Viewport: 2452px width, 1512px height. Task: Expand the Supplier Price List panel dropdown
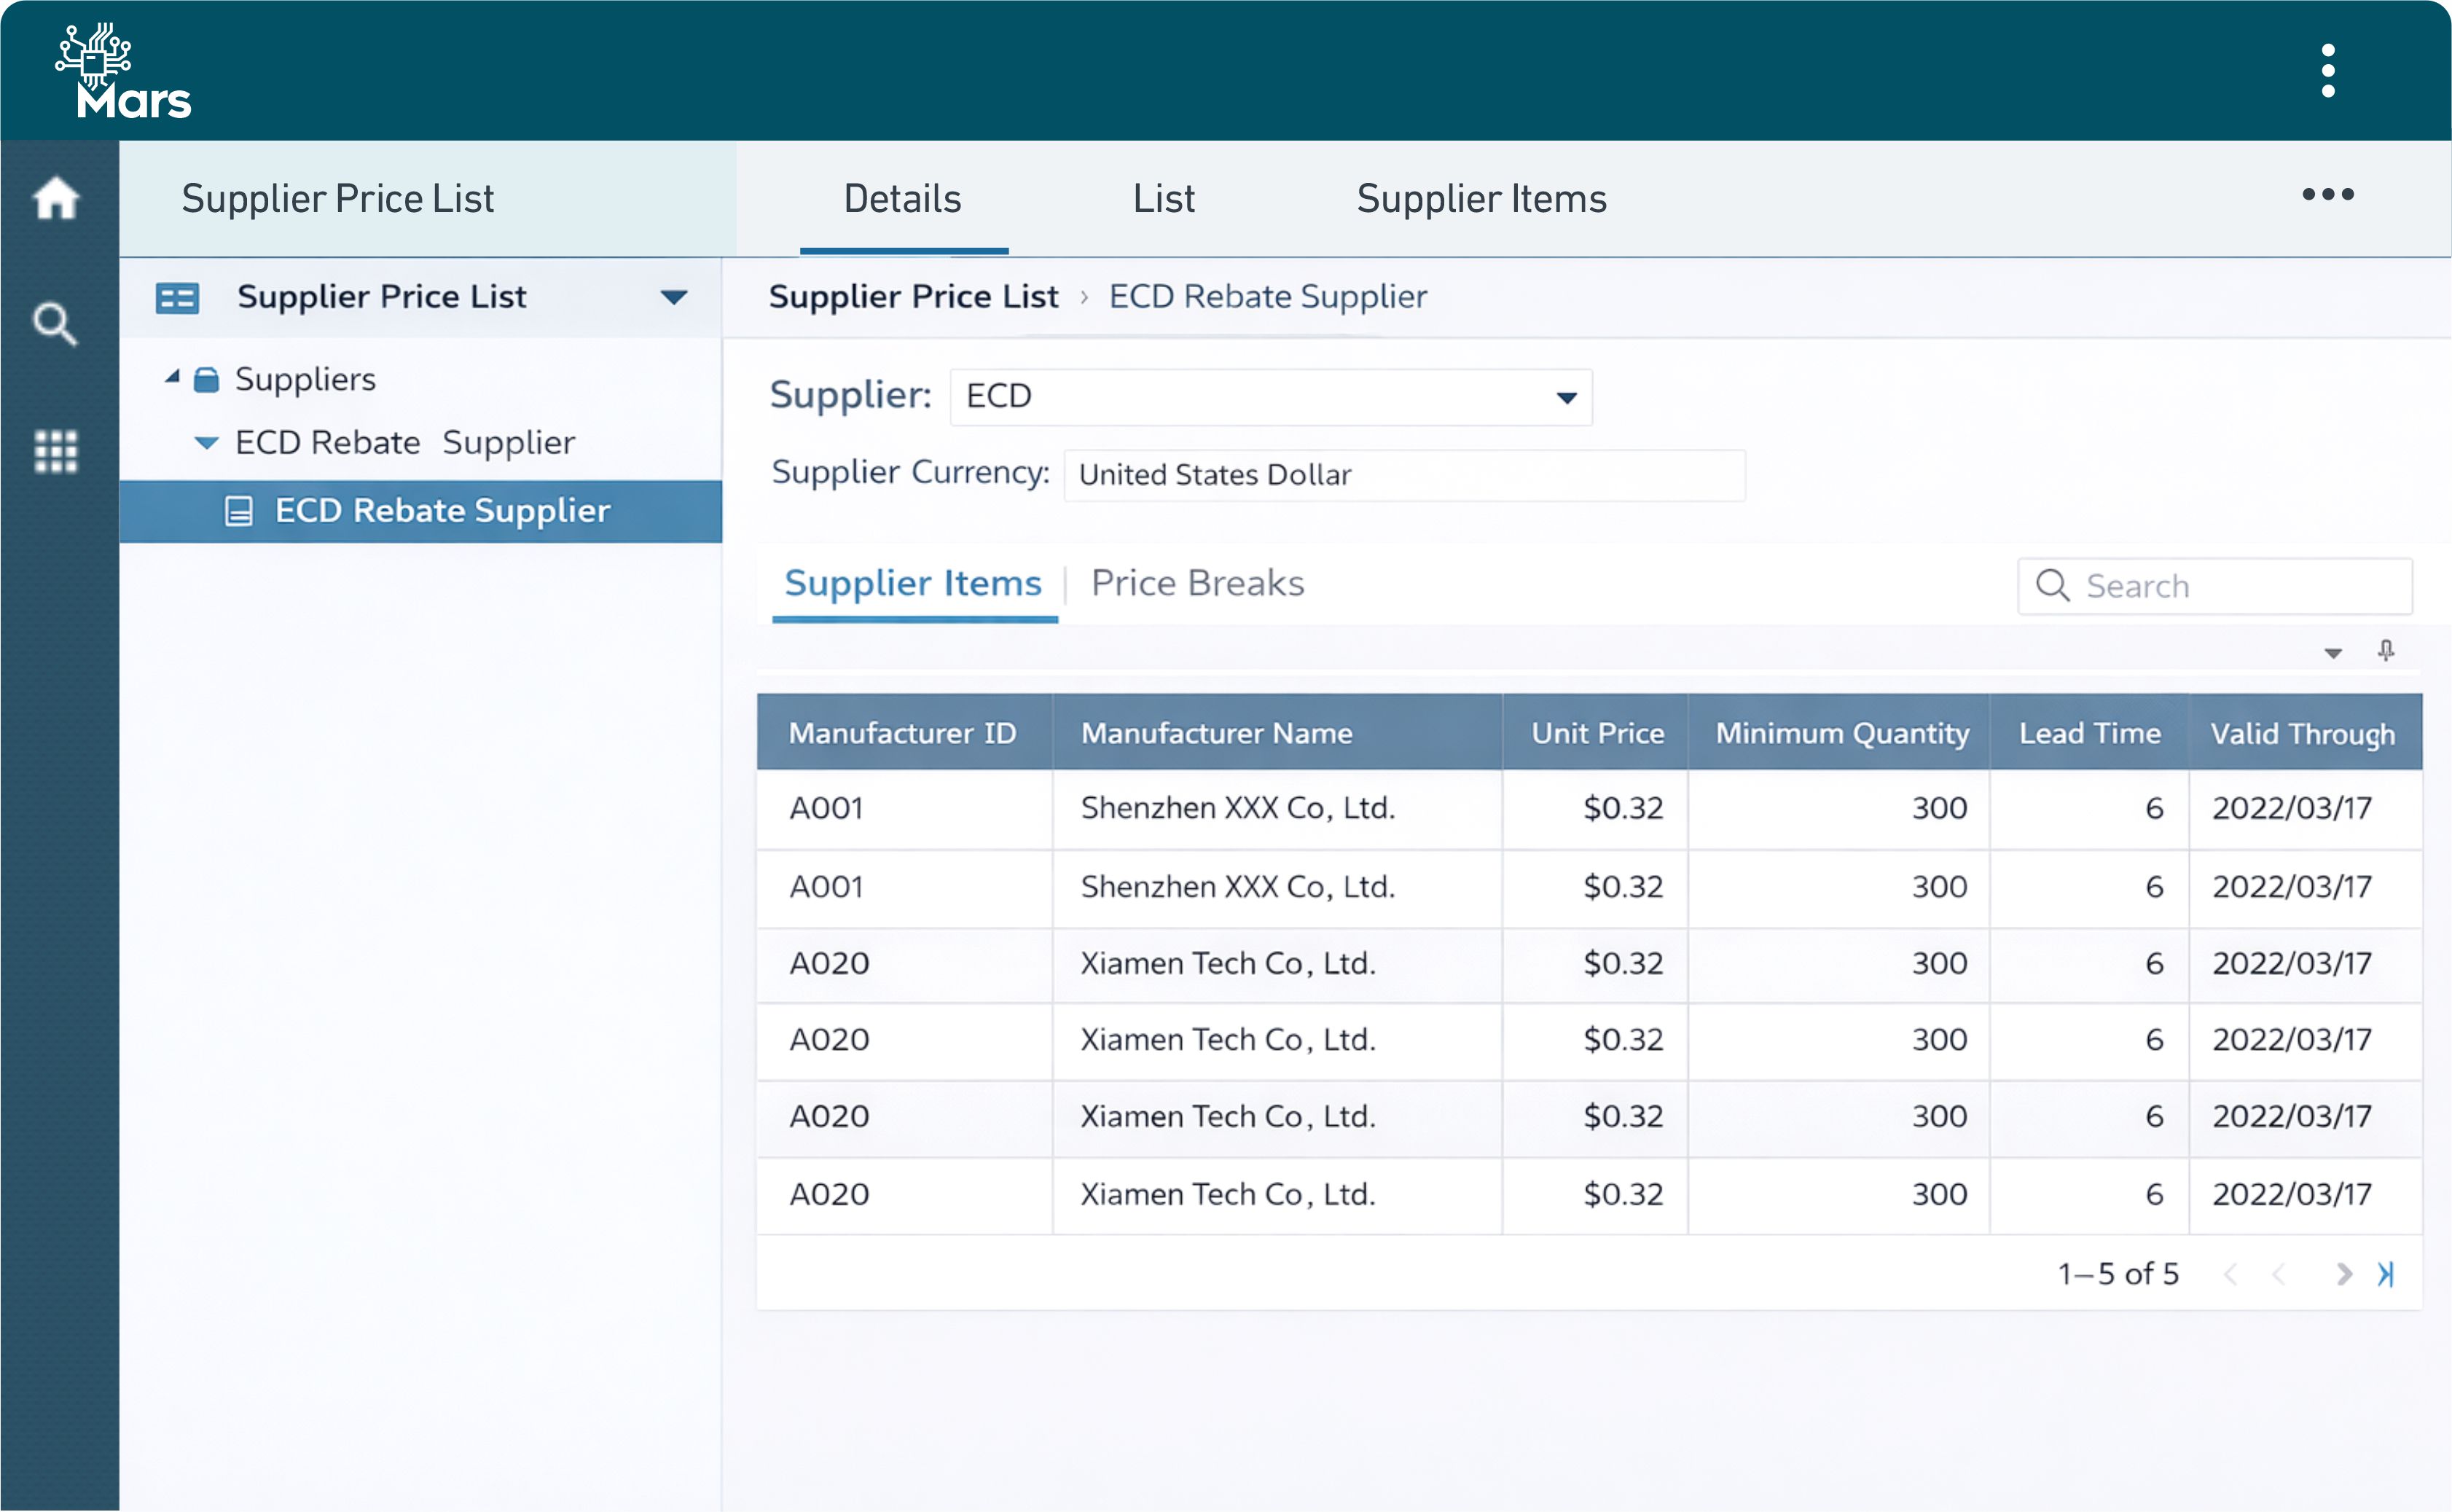(674, 297)
